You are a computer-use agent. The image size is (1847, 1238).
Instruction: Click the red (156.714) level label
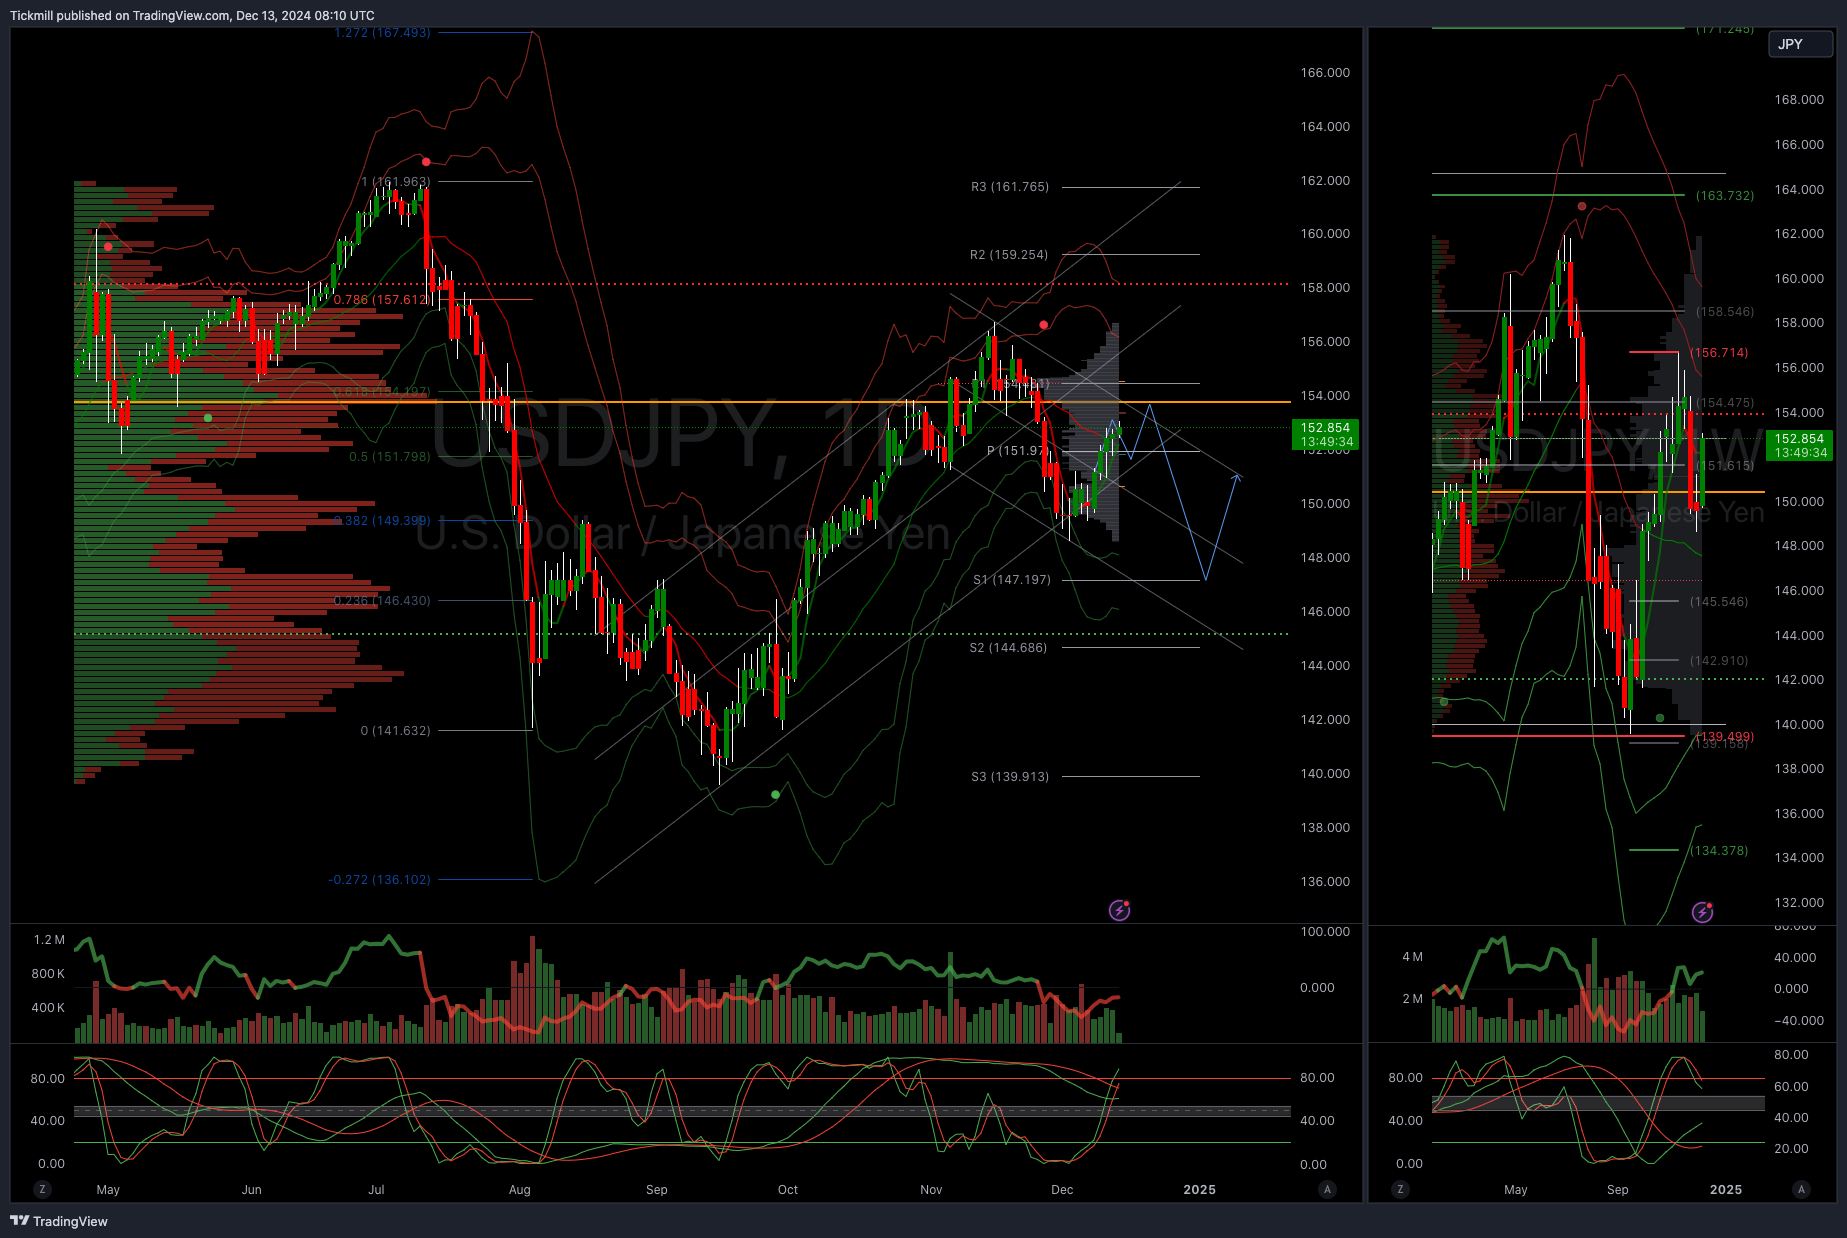(1720, 353)
